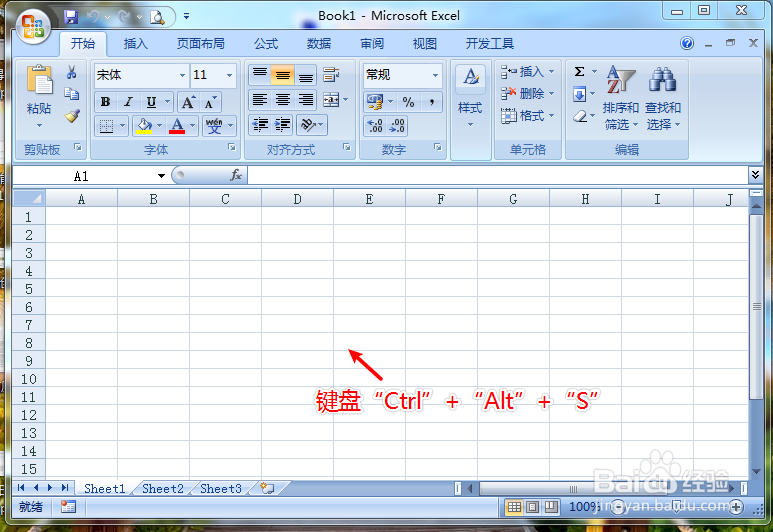Viewport: 773px width, 532px height.
Task: Switch to Sheet2 worksheet tab
Action: pyautogui.click(x=163, y=489)
